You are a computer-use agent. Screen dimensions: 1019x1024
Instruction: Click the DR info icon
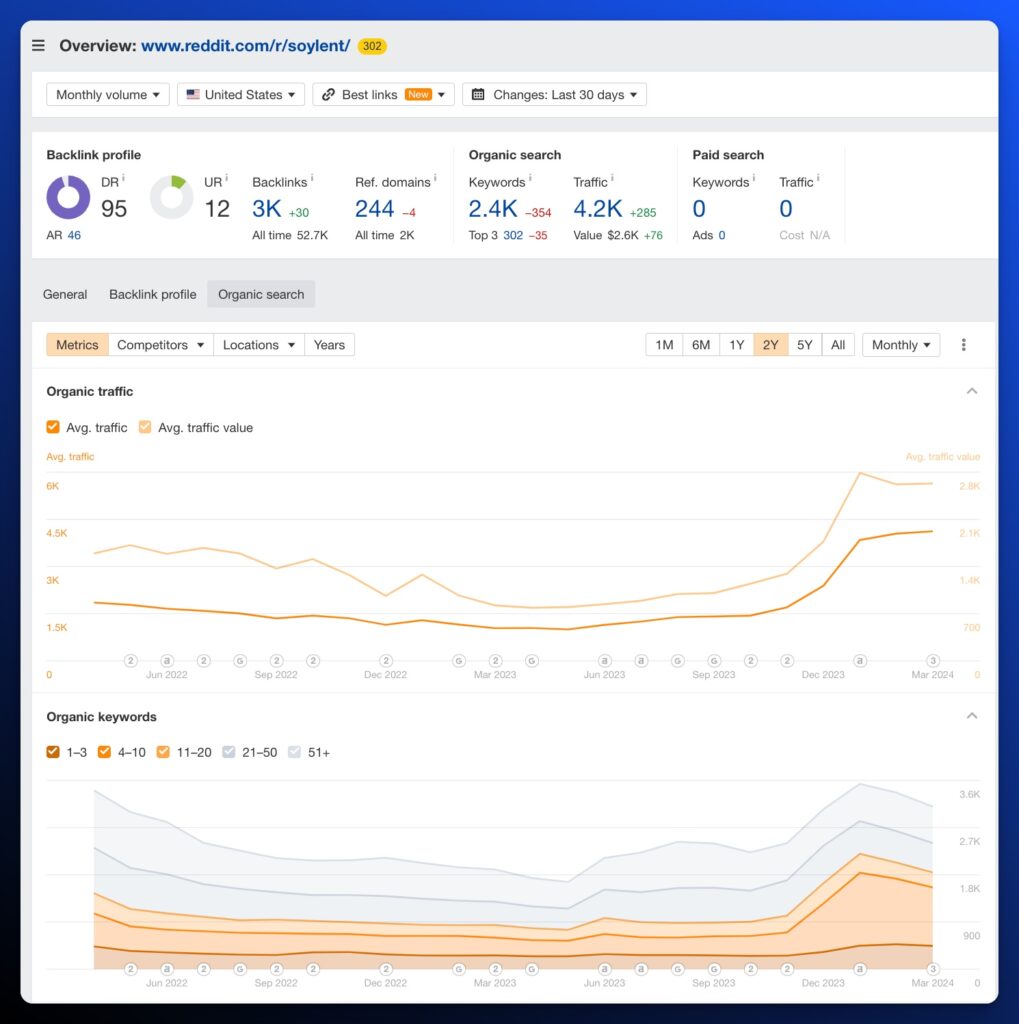(123, 178)
